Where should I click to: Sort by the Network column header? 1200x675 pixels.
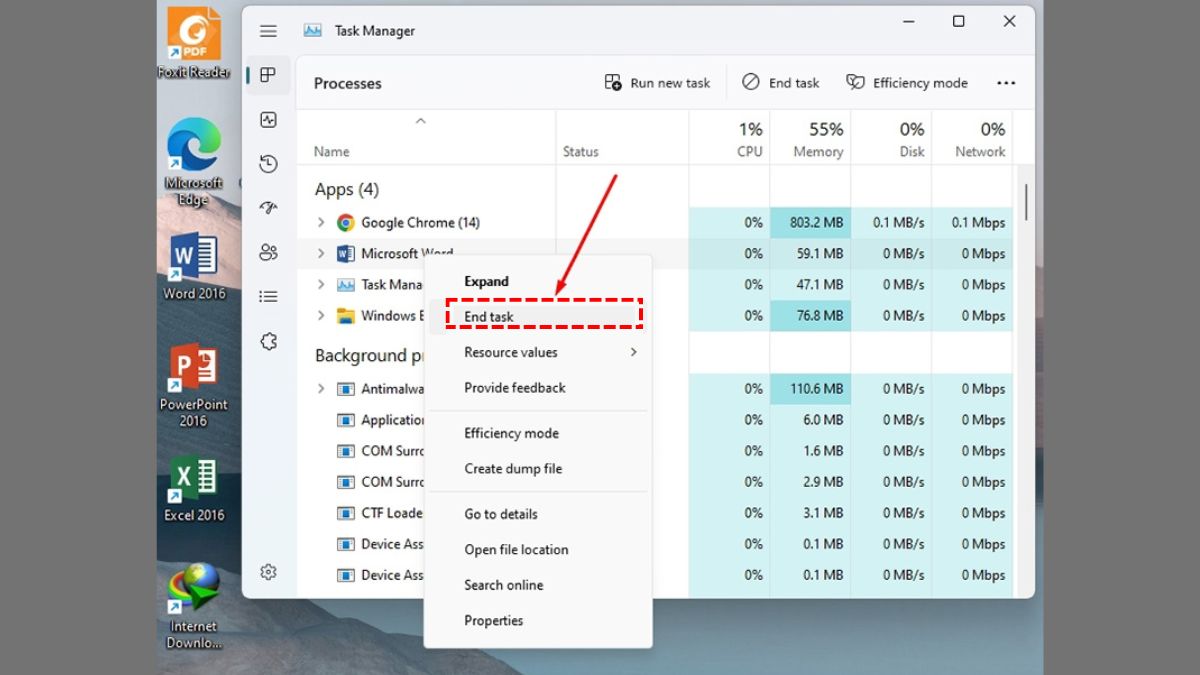(972, 139)
